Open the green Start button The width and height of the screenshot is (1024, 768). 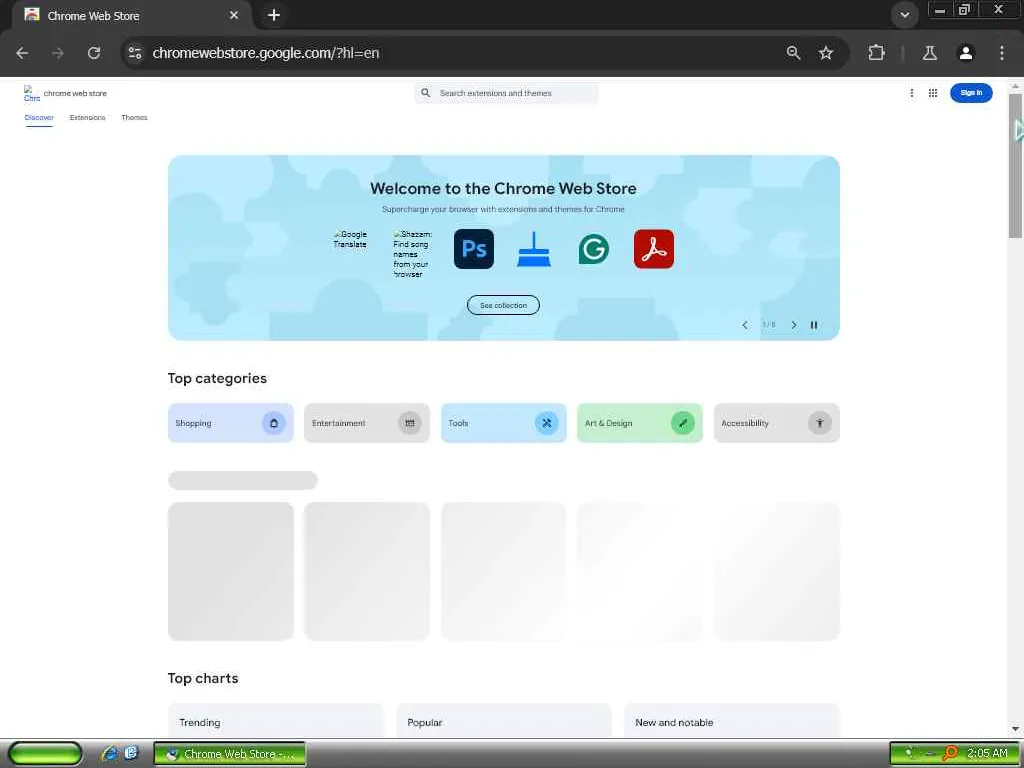pyautogui.click(x=45, y=754)
